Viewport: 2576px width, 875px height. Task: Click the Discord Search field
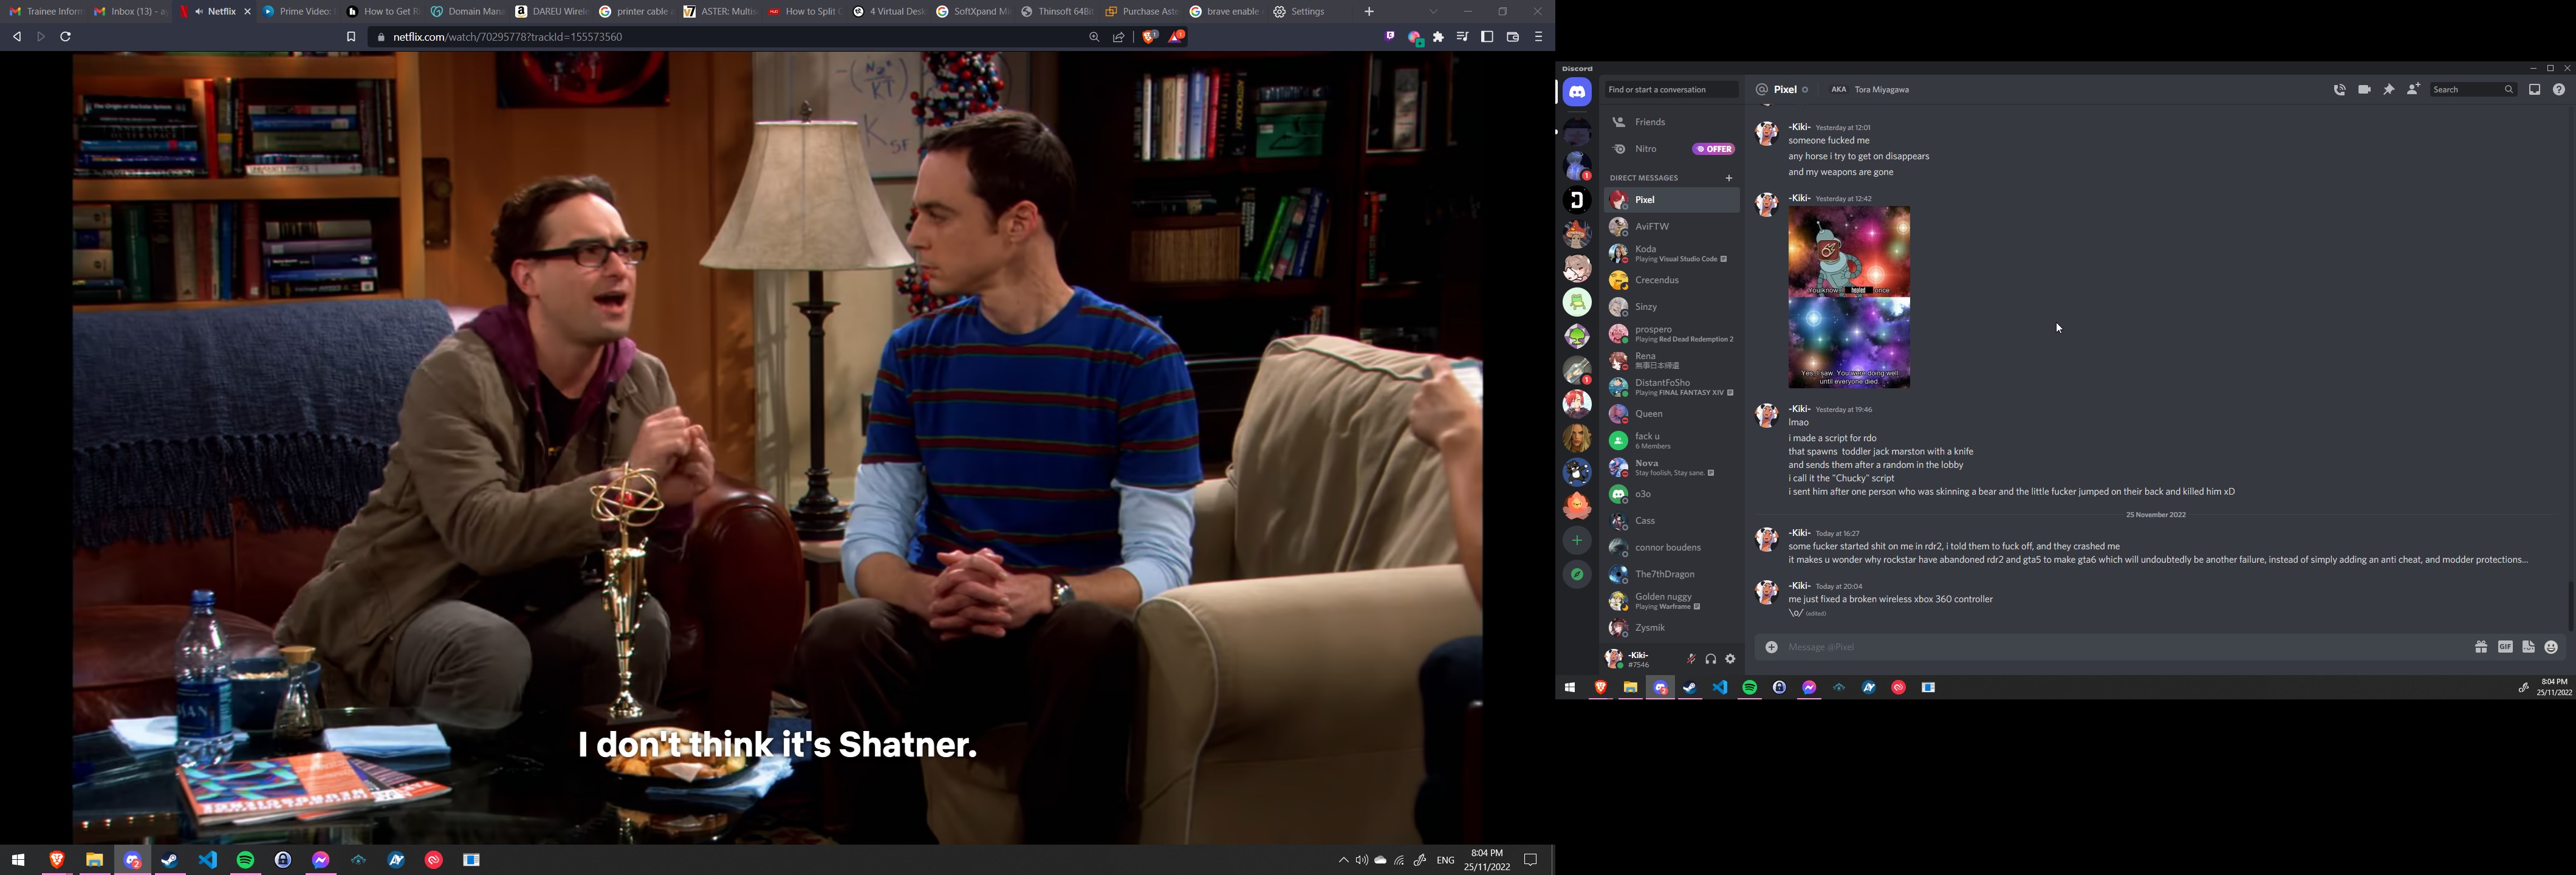tap(2473, 90)
